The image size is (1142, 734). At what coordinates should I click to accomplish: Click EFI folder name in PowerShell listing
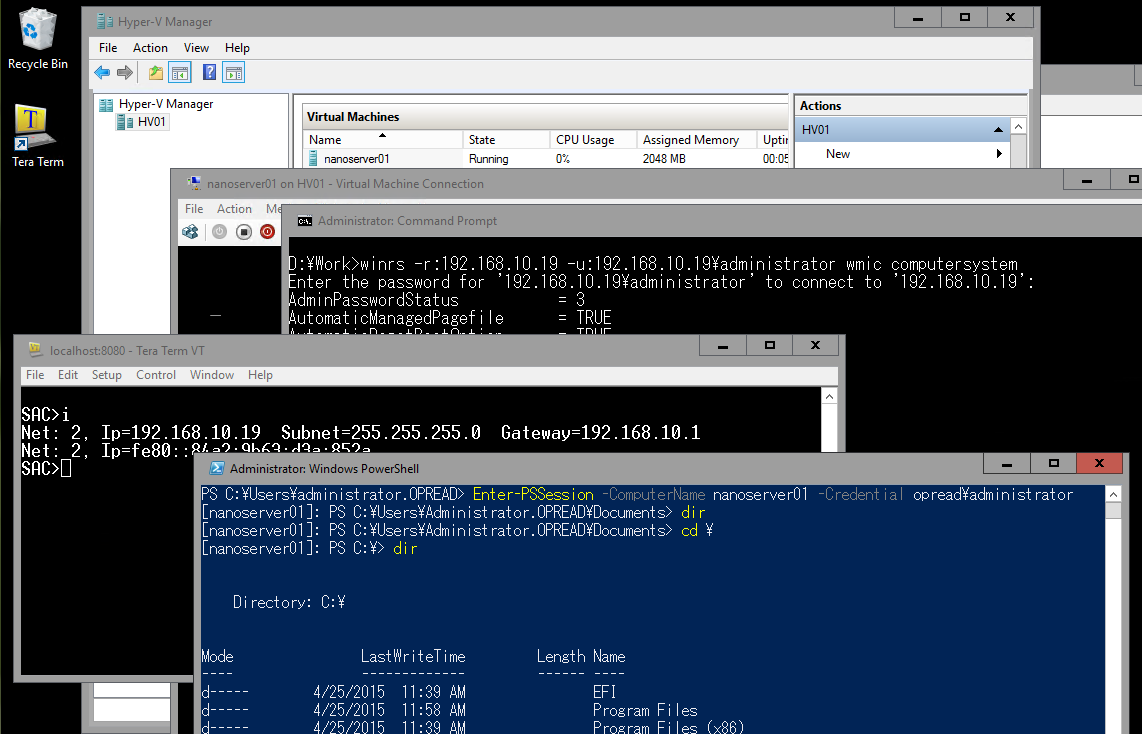(x=605, y=692)
